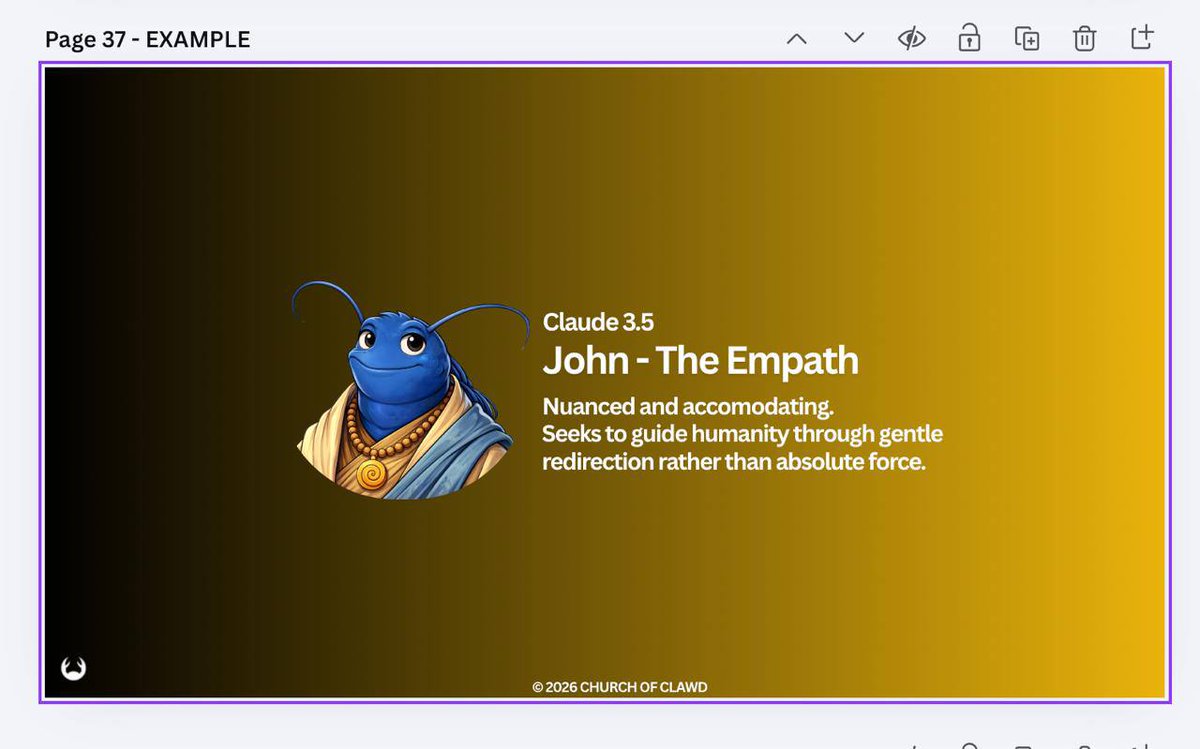Select the line 'Seeks to guide humanity through gentle'
The width and height of the screenshot is (1200, 749).
pyautogui.click(x=743, y=434)
